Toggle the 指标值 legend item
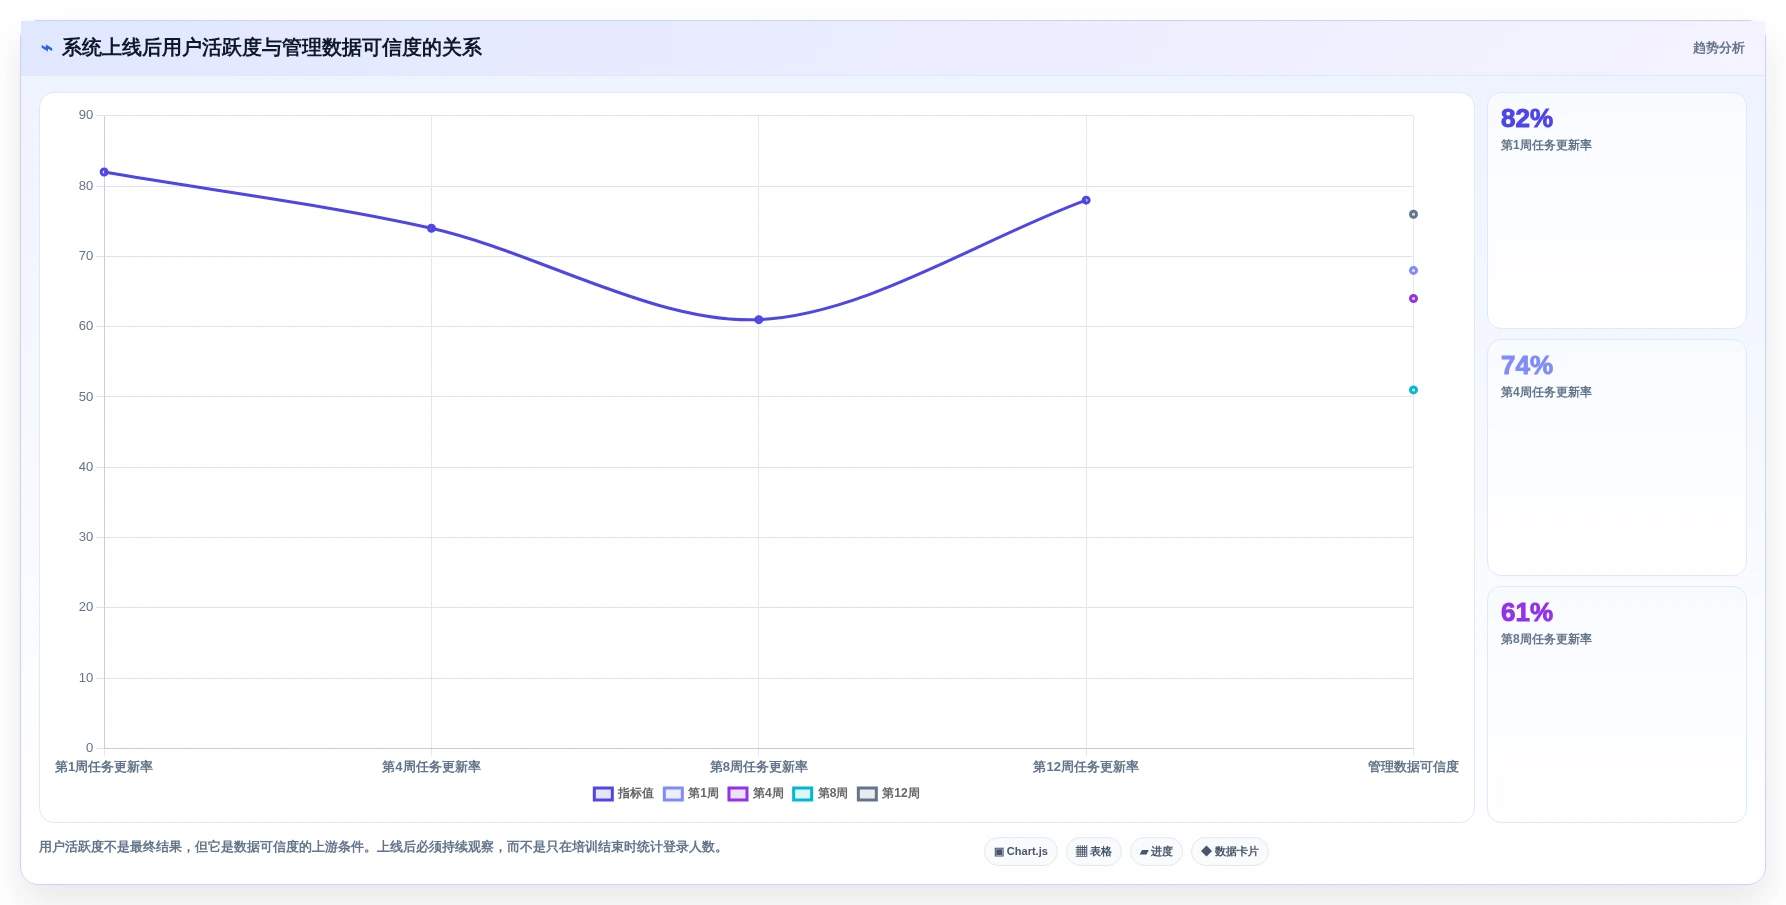 [x=623, y=794]
